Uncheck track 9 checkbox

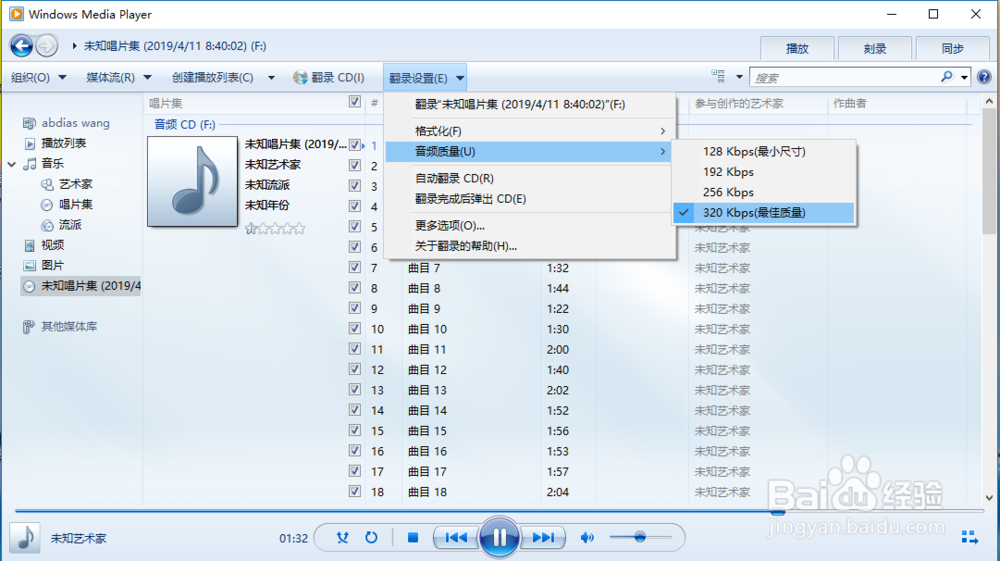(x=355, y=308)
